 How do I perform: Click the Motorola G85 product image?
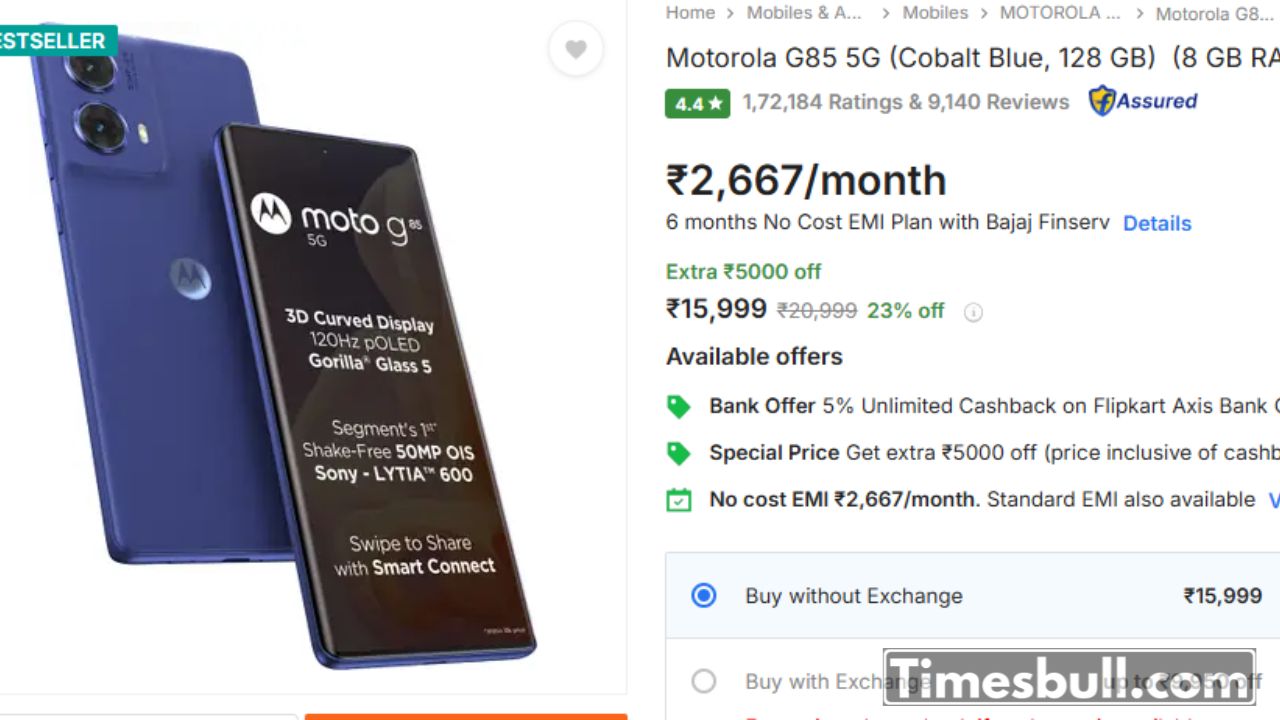click(x=300, y=350)
